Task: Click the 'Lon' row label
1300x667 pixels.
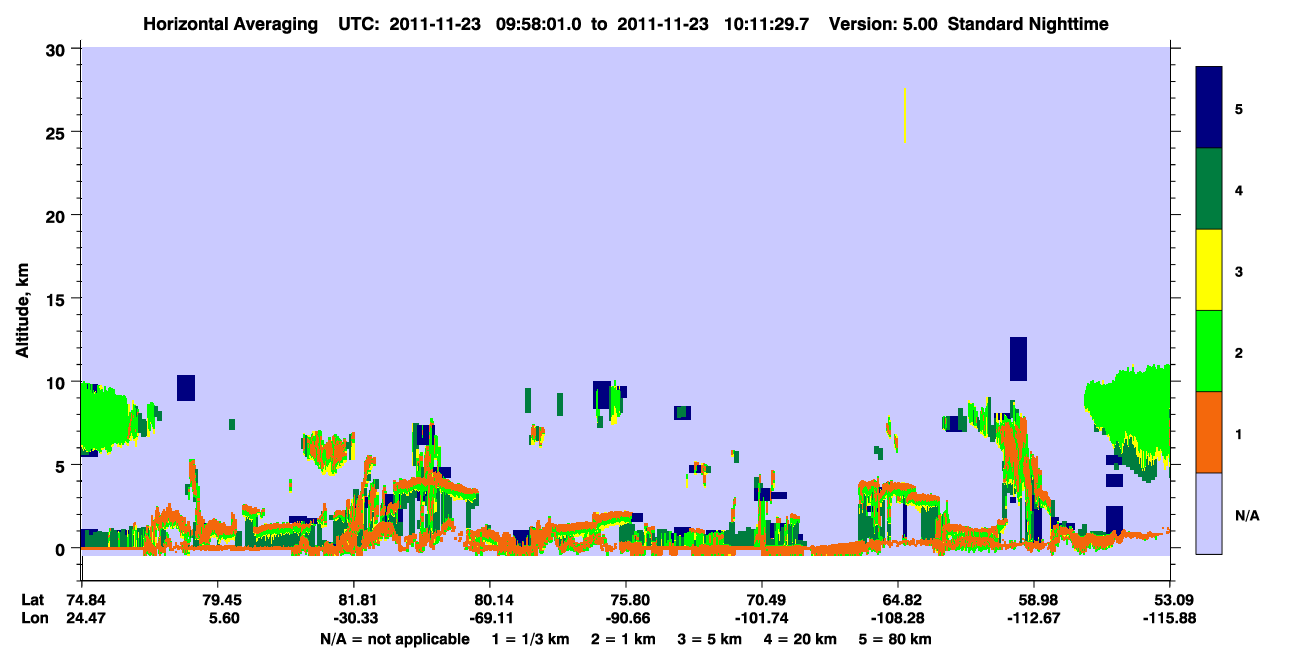Action: click(x=33, y=619)
